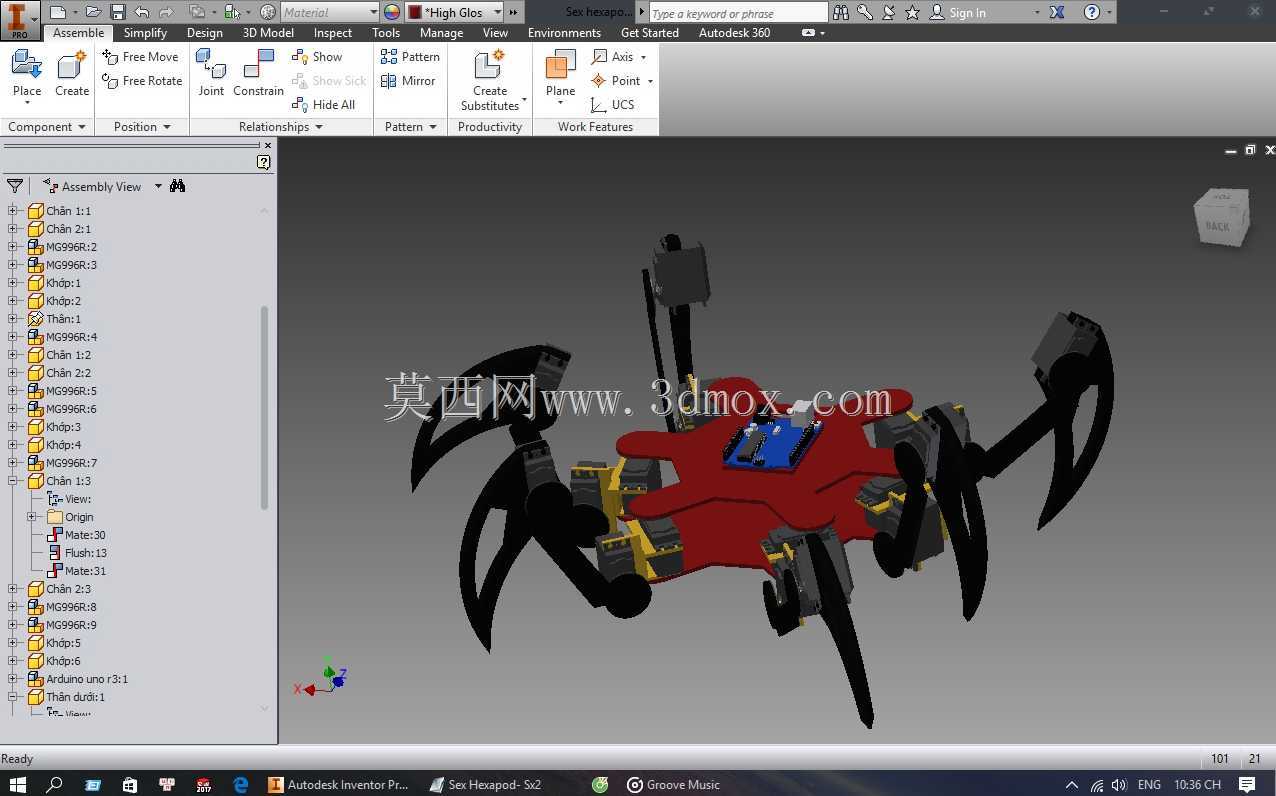The image size is (1276, 796).
Task: Click the browser panel help icon
Action: tap(264, 162)
